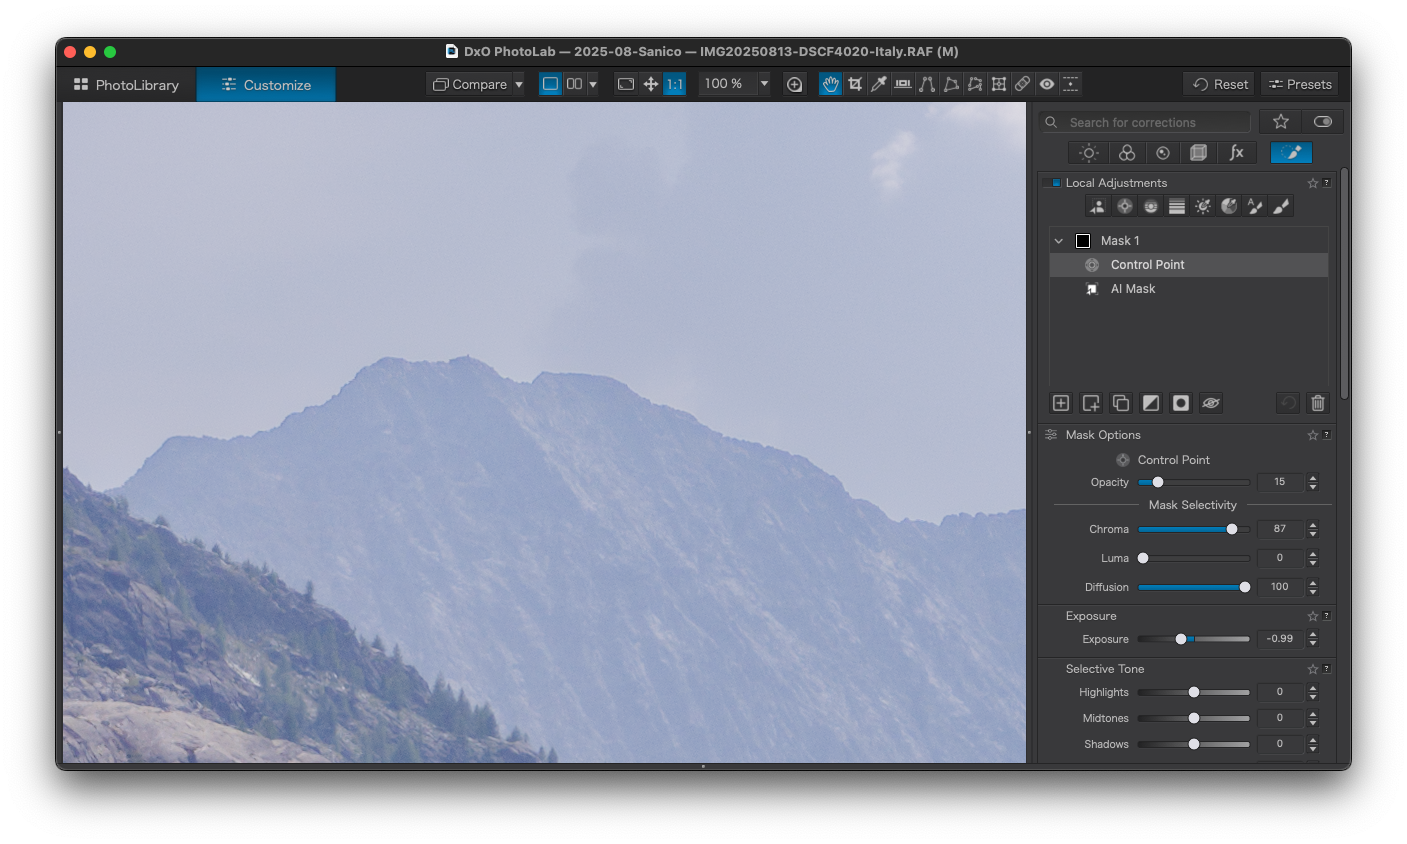Open the 100 % zoom level dropdown

(764, 84)
